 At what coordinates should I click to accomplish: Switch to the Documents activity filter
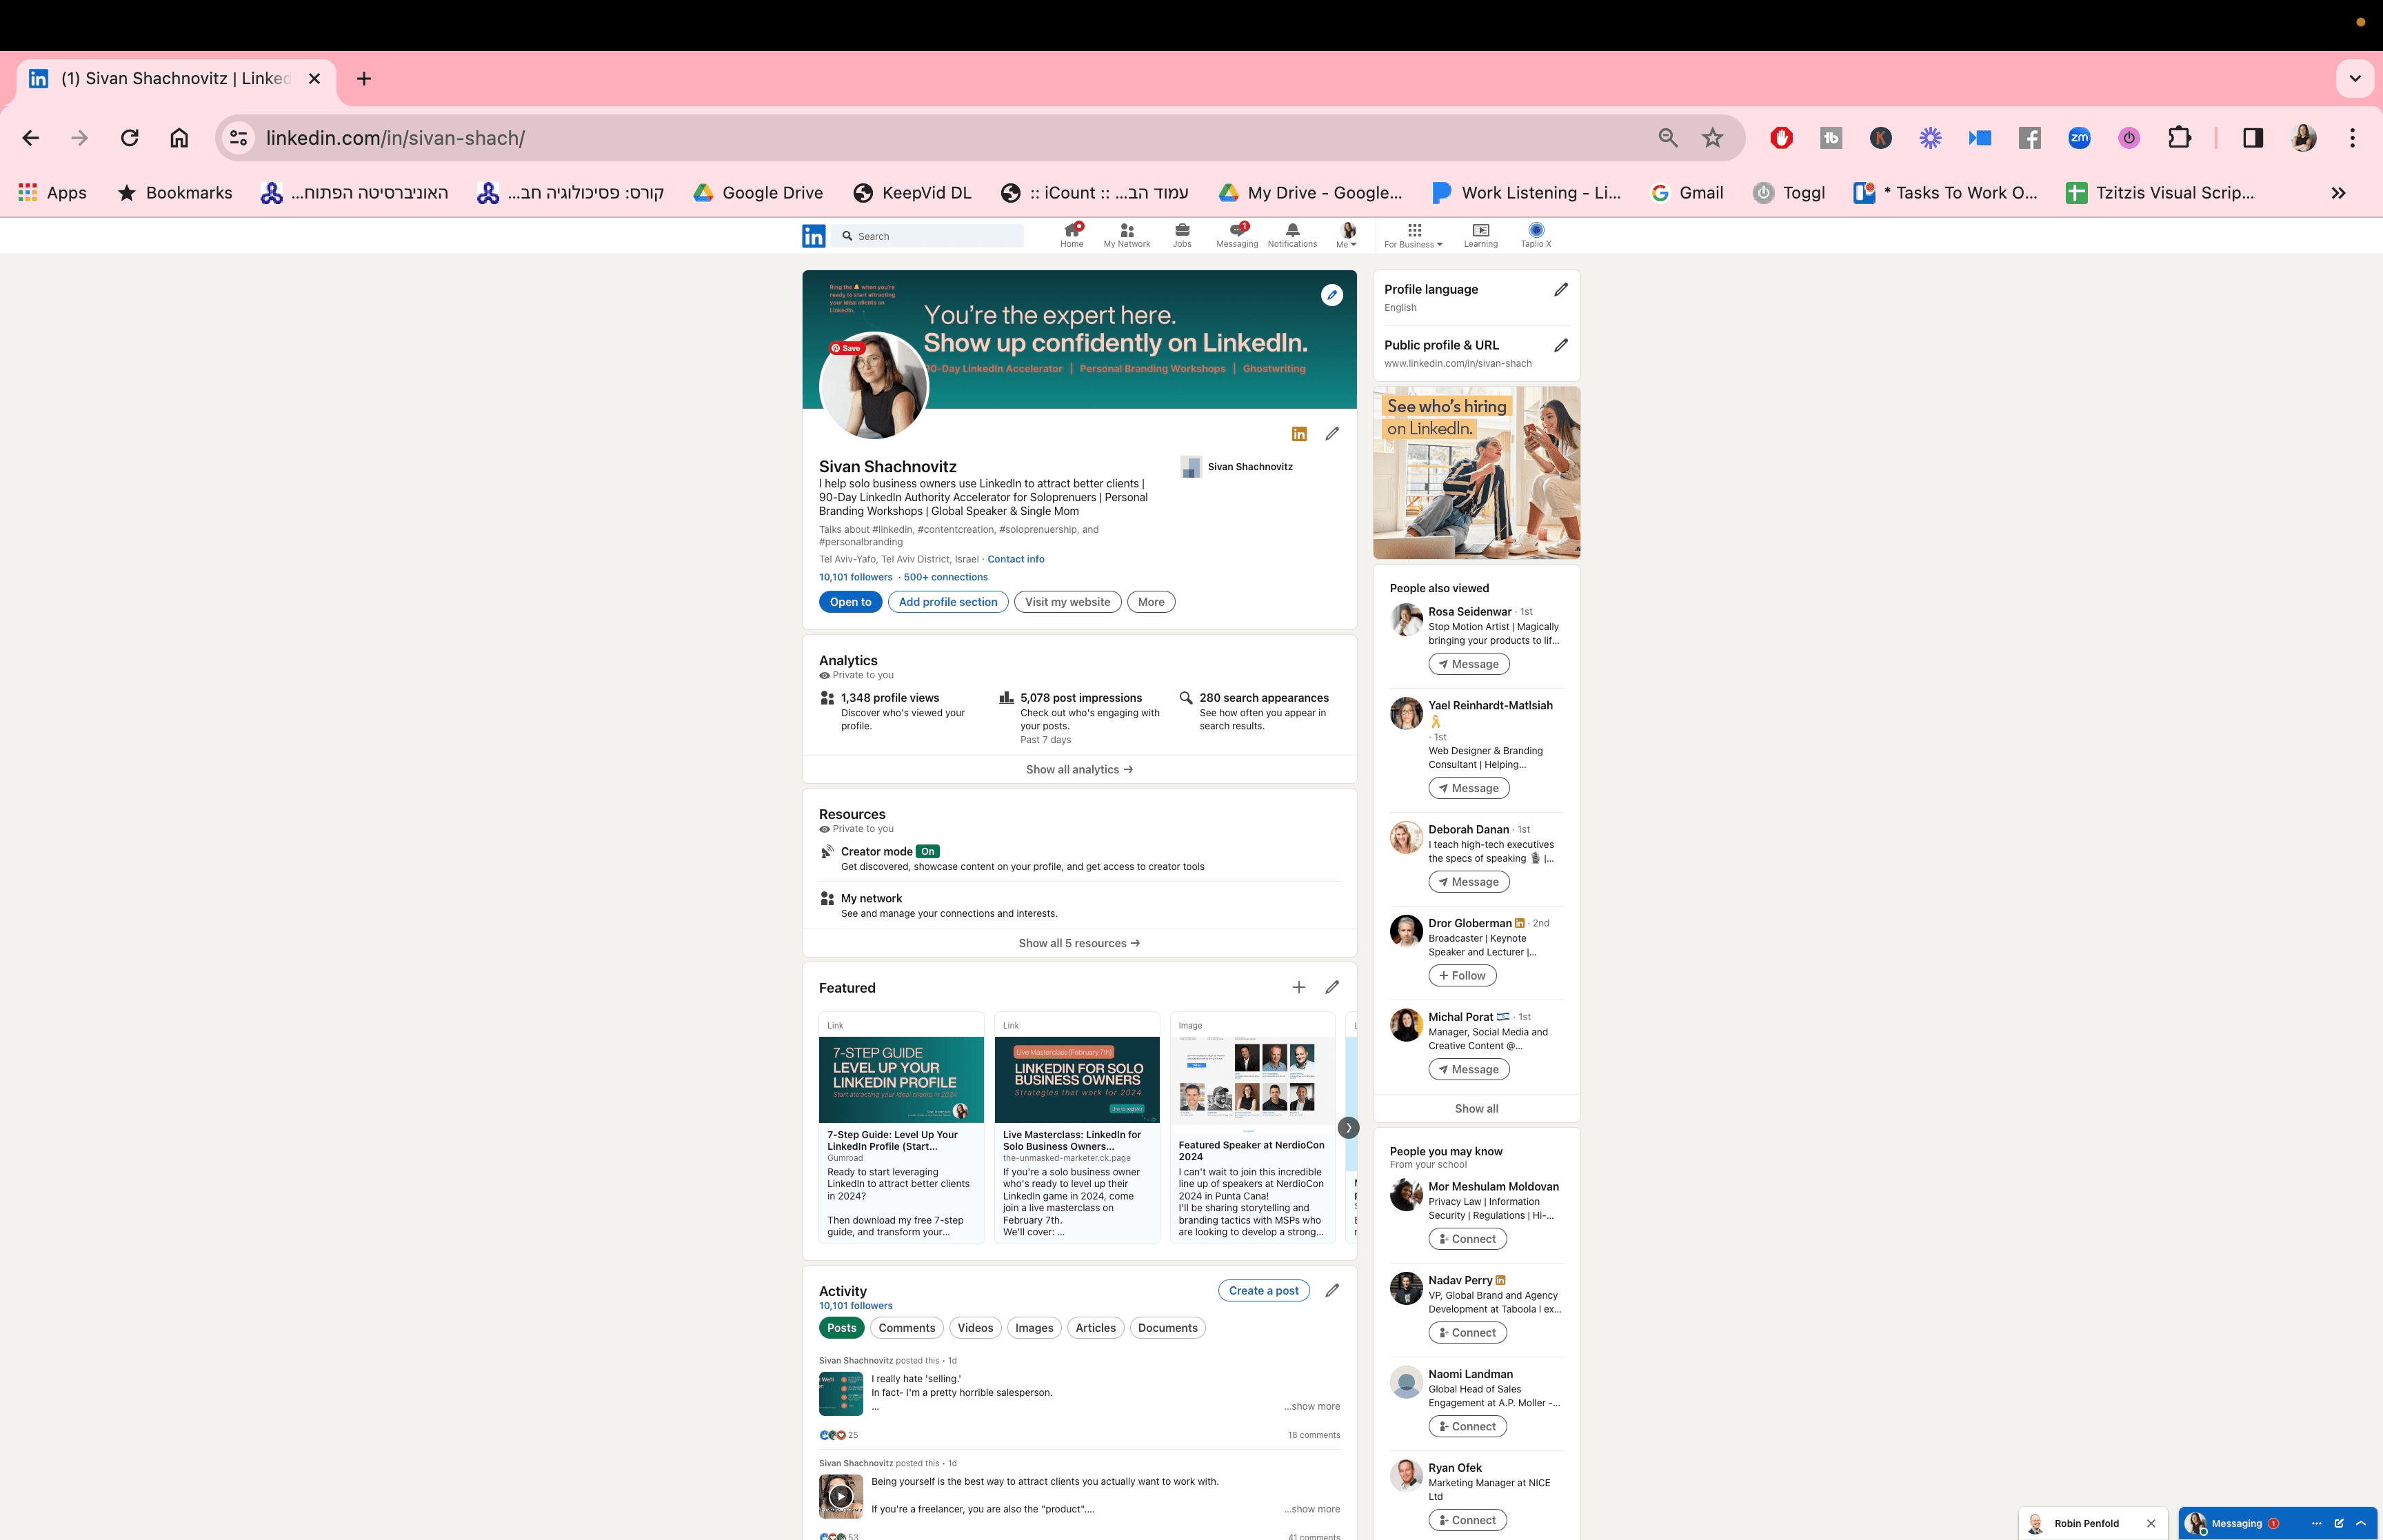click(x=1168, y=1328)
